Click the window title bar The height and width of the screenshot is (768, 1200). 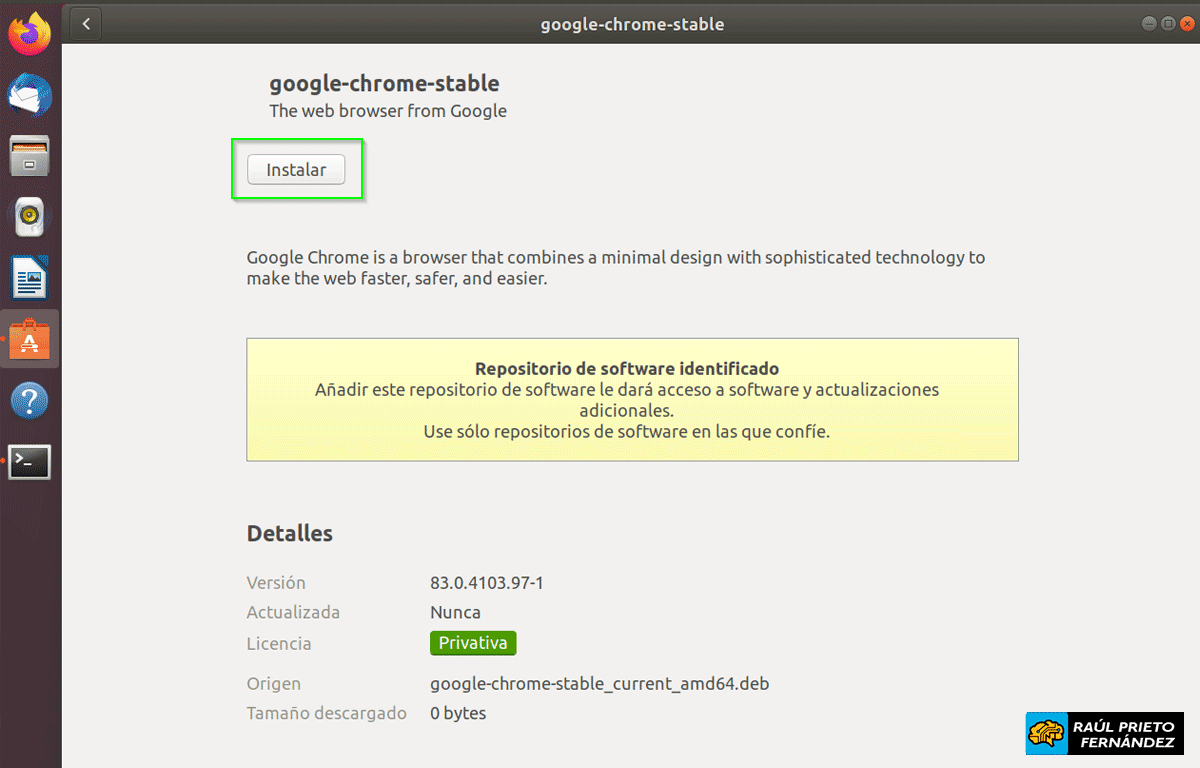point(632,23)
